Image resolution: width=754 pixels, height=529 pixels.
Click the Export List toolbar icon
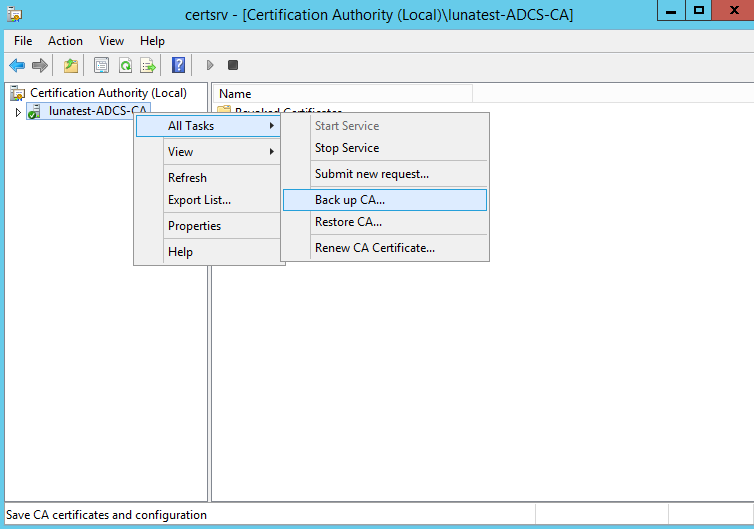click(x=148, y=65)
